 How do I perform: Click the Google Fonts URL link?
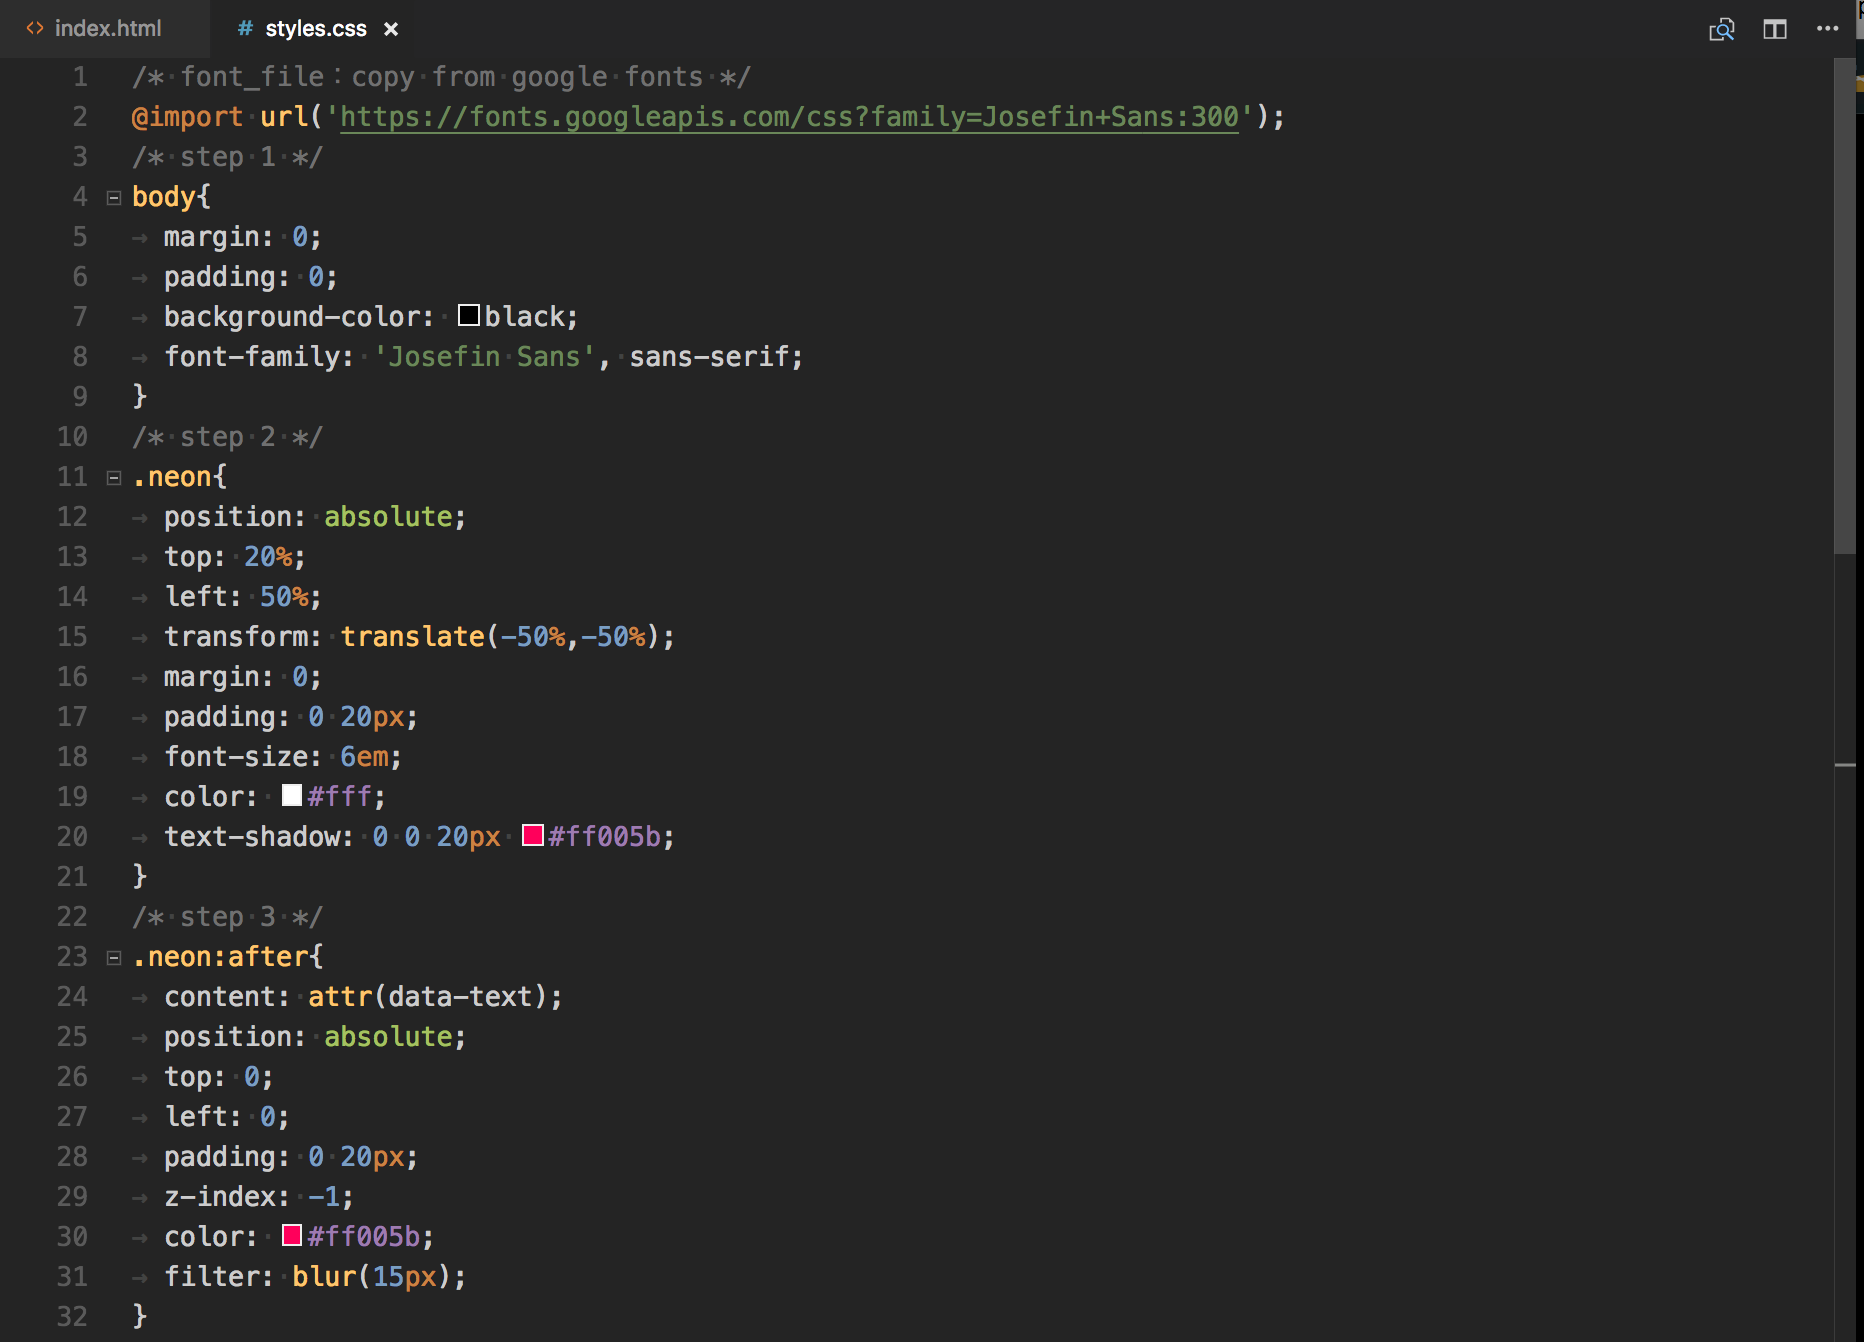(x=789, y=117)
